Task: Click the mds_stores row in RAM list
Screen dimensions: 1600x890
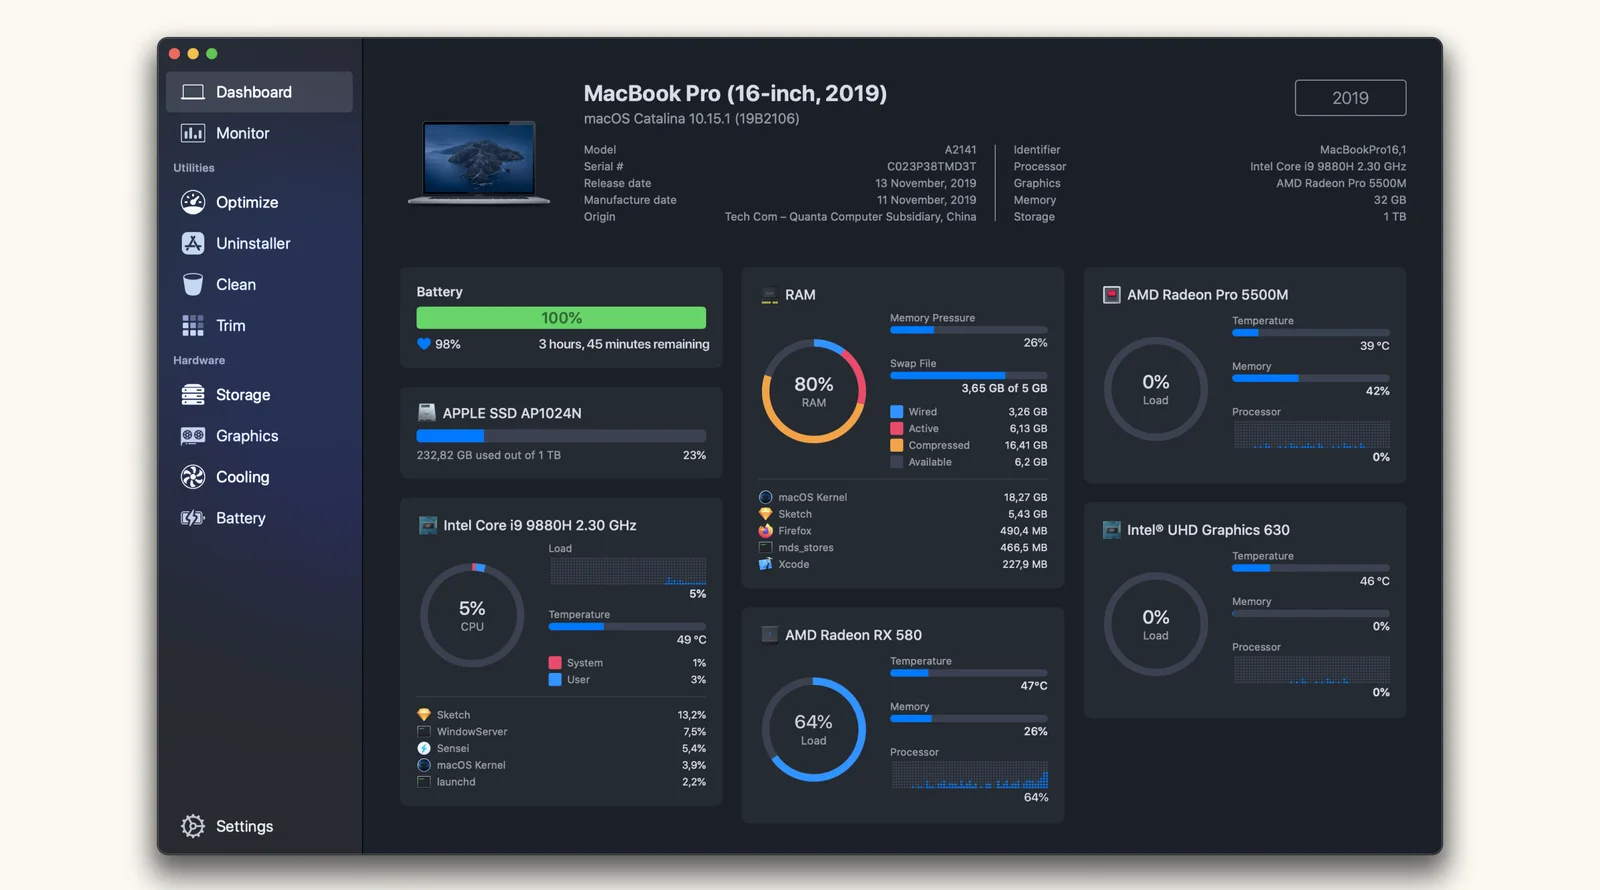Action: click(903, 548)
